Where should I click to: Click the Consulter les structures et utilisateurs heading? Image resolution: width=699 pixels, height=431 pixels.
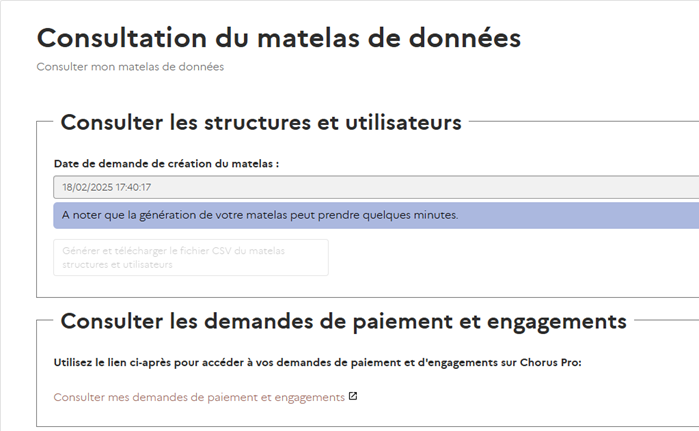[261, 123]
